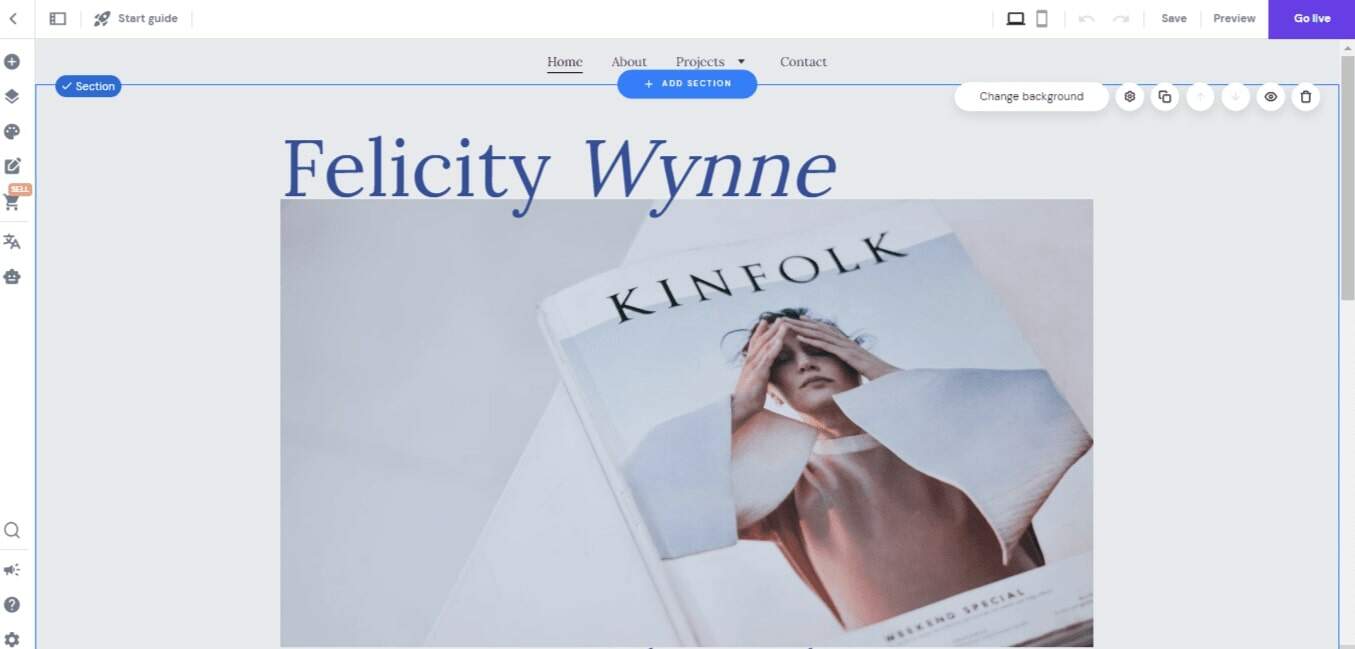The image size is (1355, 649).
Task: Click the Go live button
Action: [1312, 19]
